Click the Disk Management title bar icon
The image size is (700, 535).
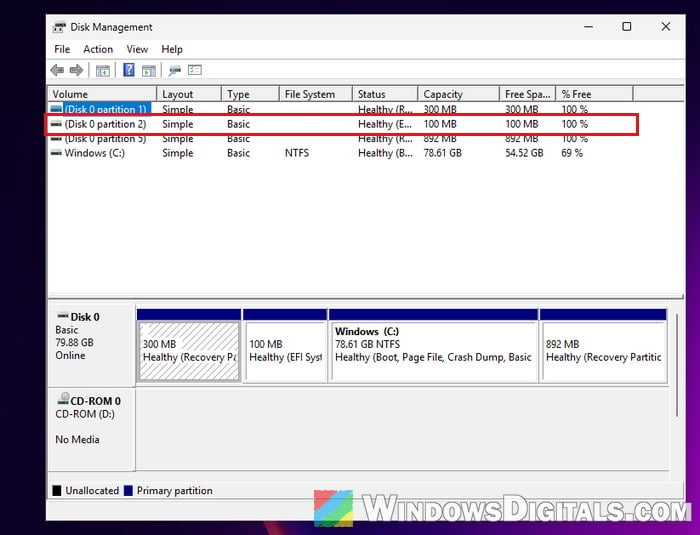pos(59,27)
